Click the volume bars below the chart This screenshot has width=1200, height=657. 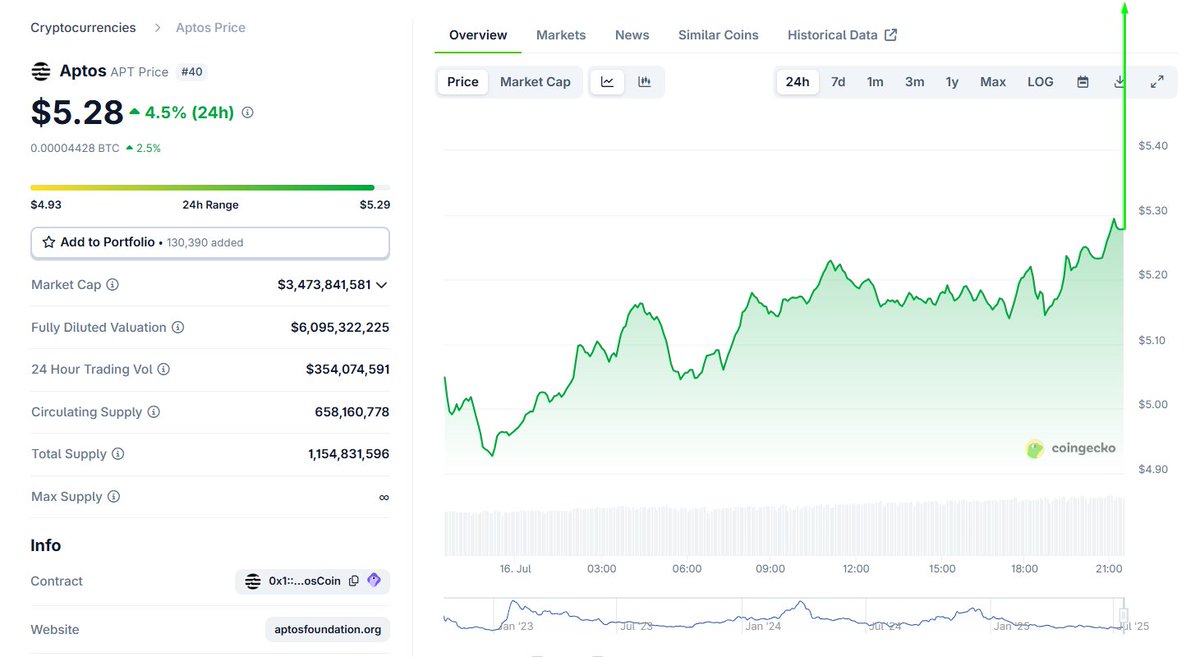tap(785, 527)
